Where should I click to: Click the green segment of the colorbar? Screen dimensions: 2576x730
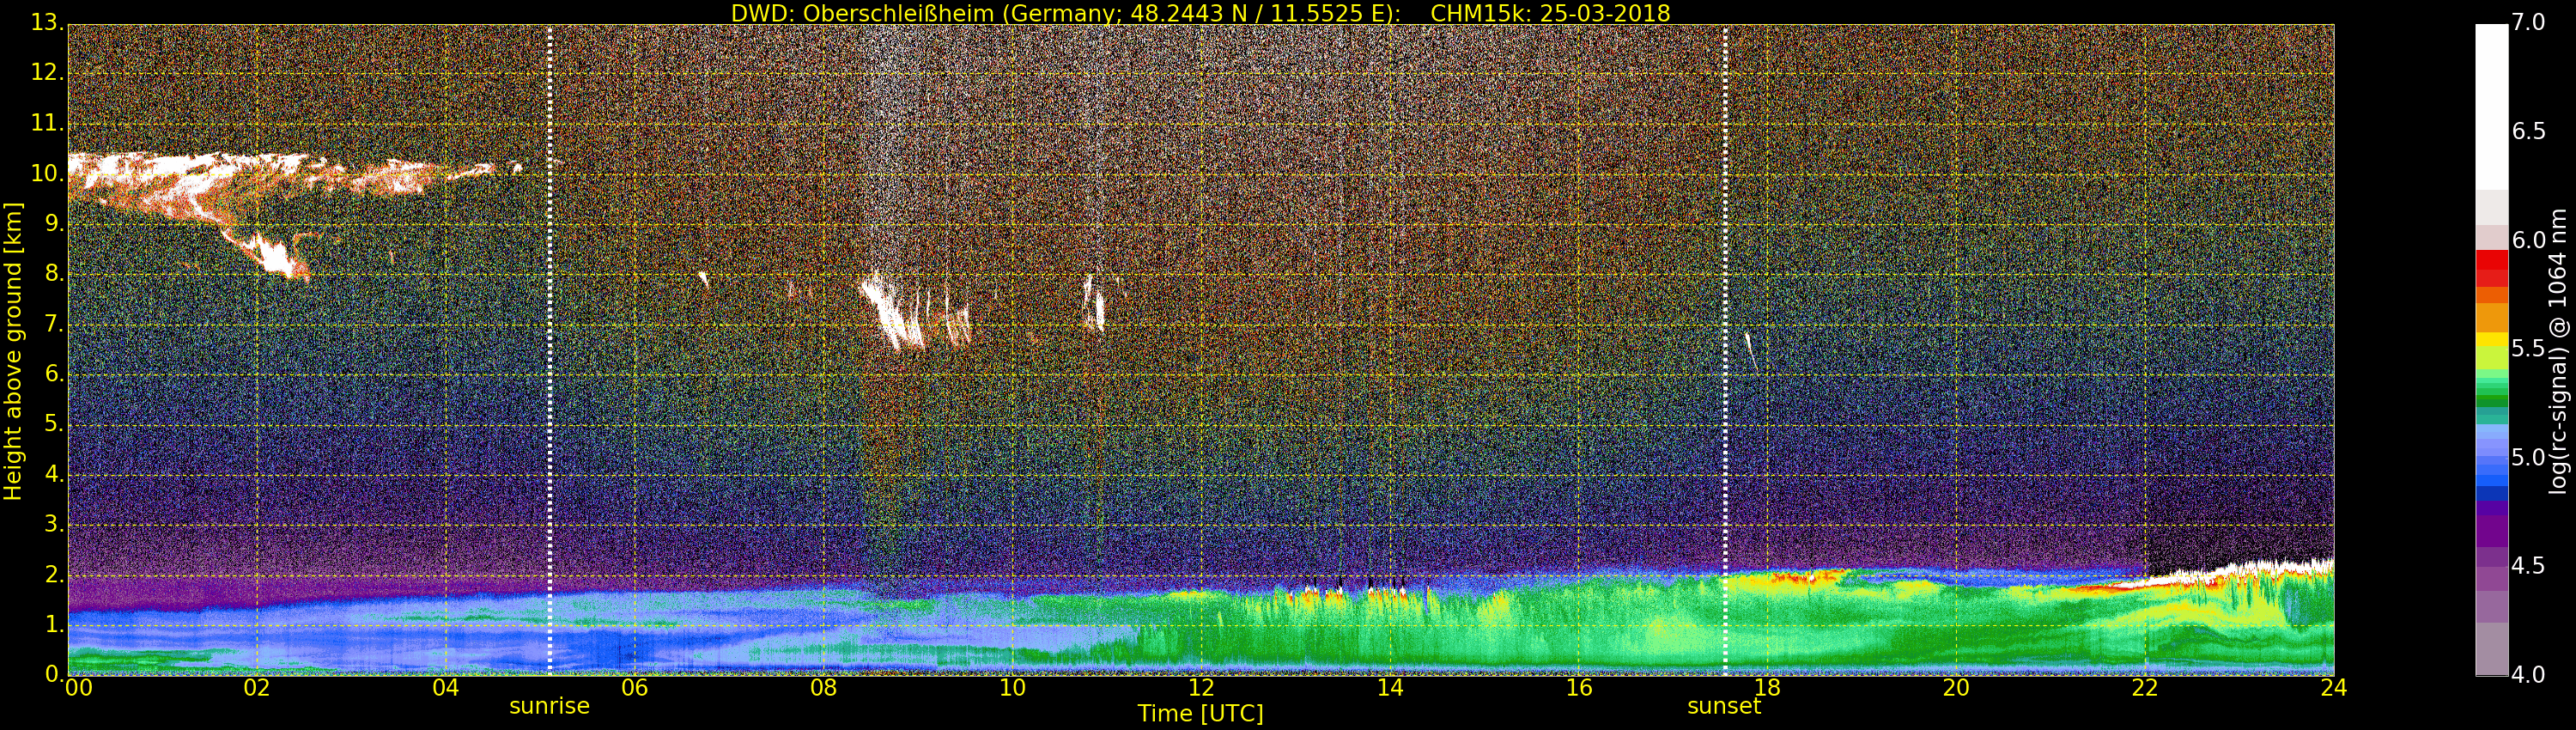point(2491,390)
